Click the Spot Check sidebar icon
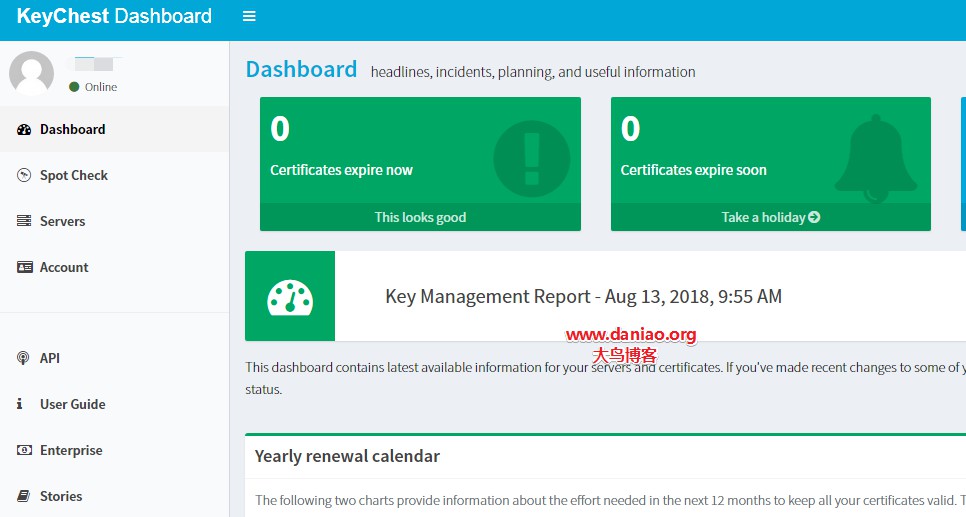966x517 pixels. click(x=24, y=175)
